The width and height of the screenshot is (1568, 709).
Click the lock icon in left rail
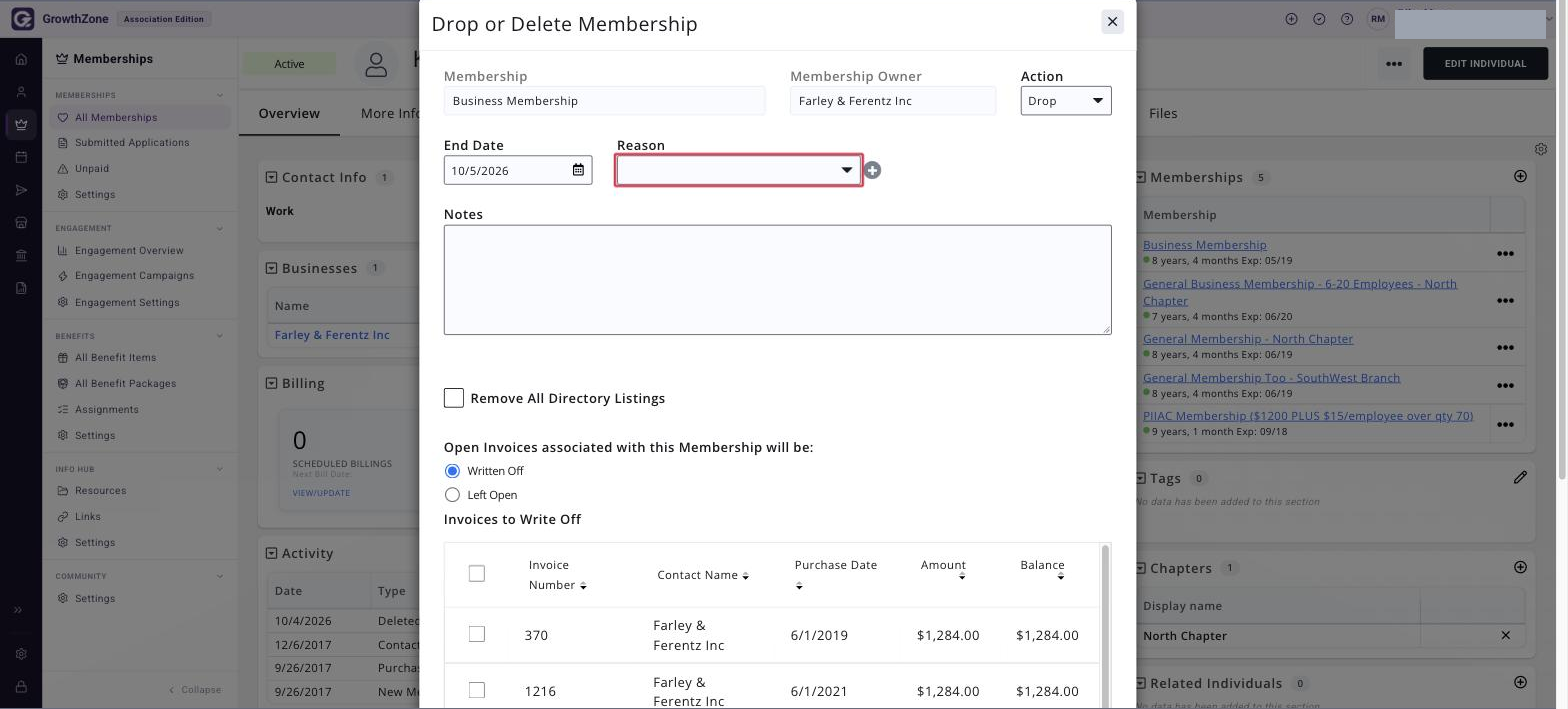pos(21,687)
